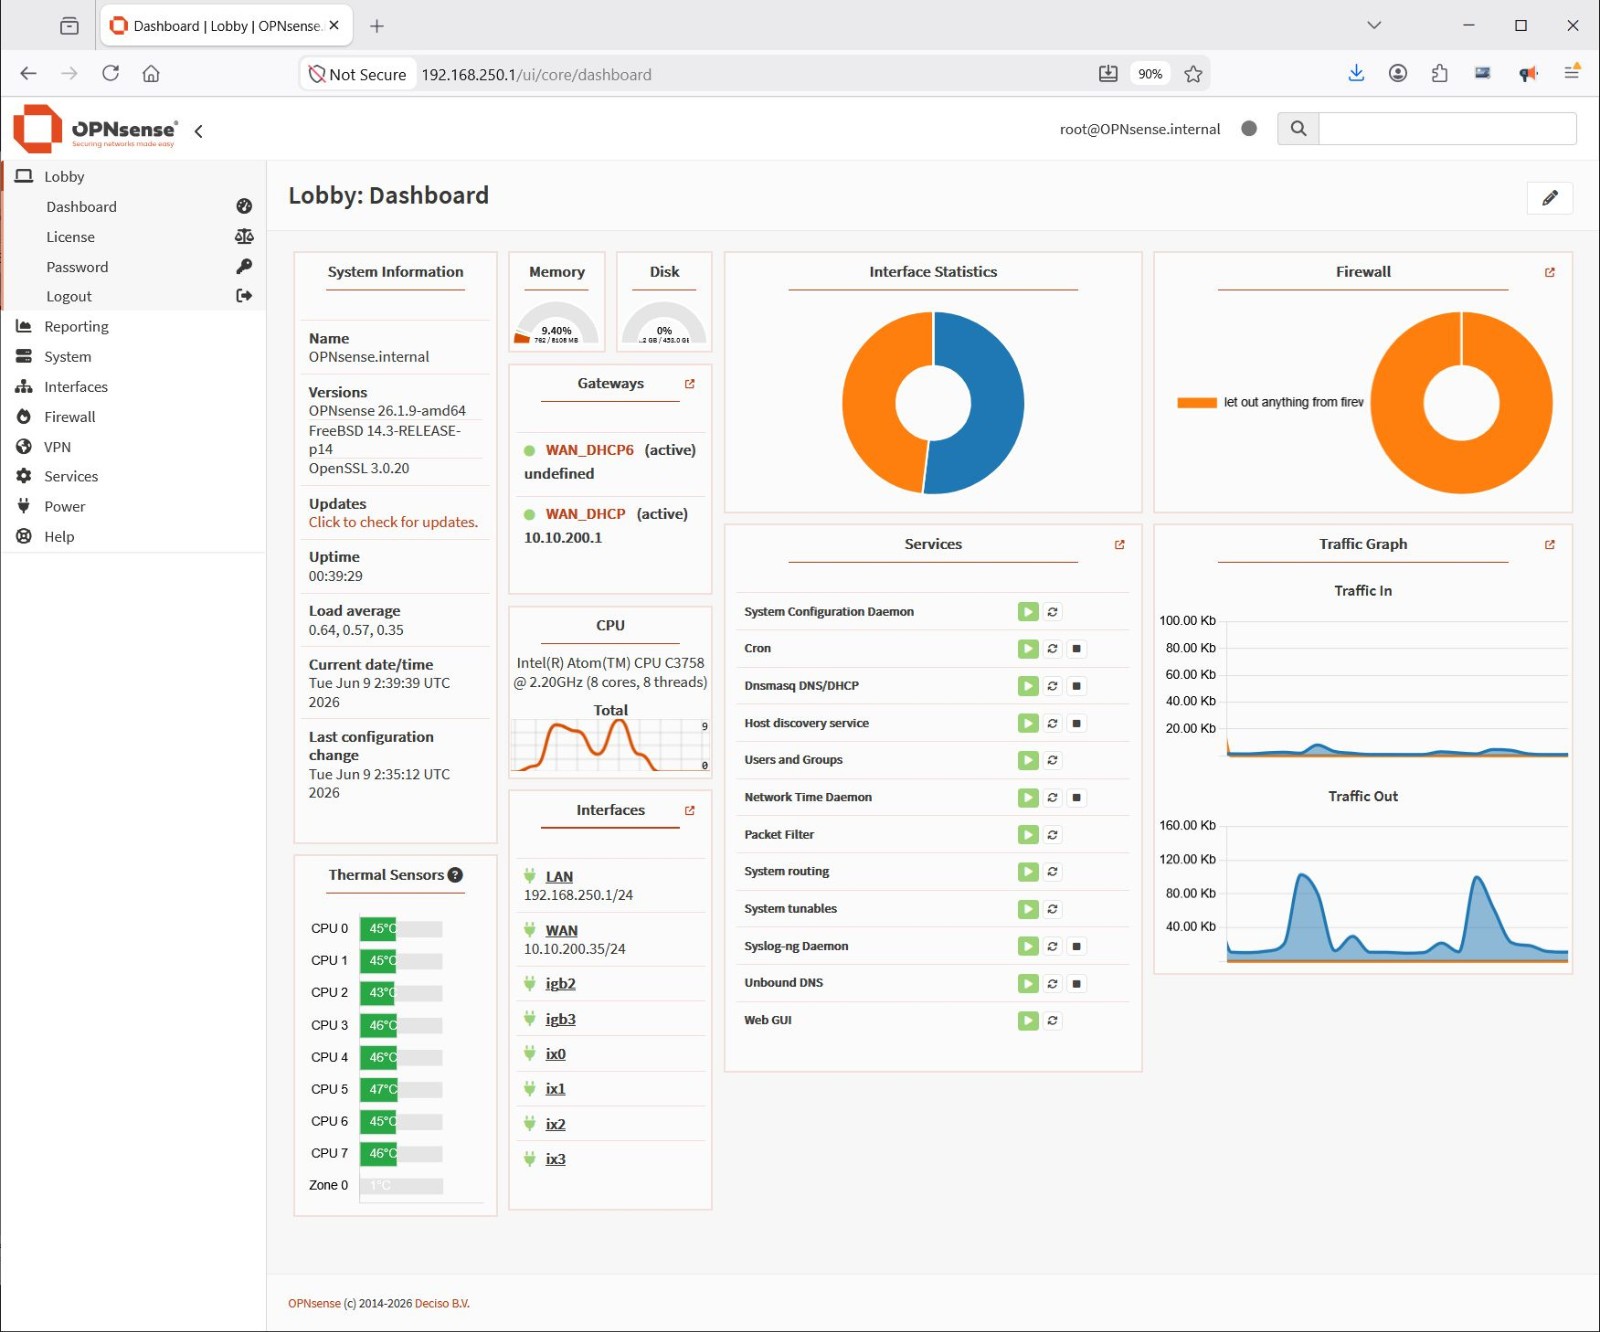This screenshot has width=1600, height=1332.
Task: Start the Web GUI service play icon
Action: point(1028,1021)
